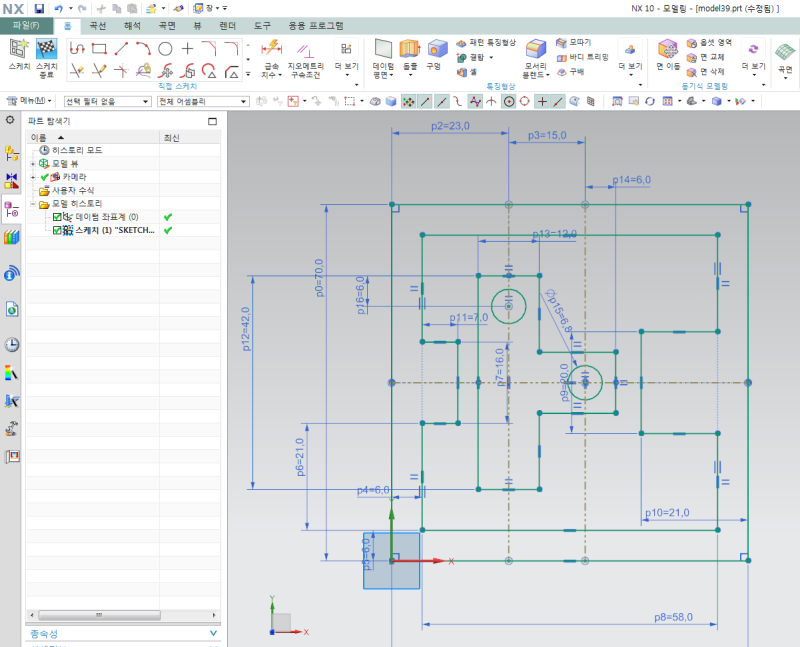Viewport: 800px width, 647px height.
Task: Select the Circle sketch tool
Action: click(x=165, y=48)
